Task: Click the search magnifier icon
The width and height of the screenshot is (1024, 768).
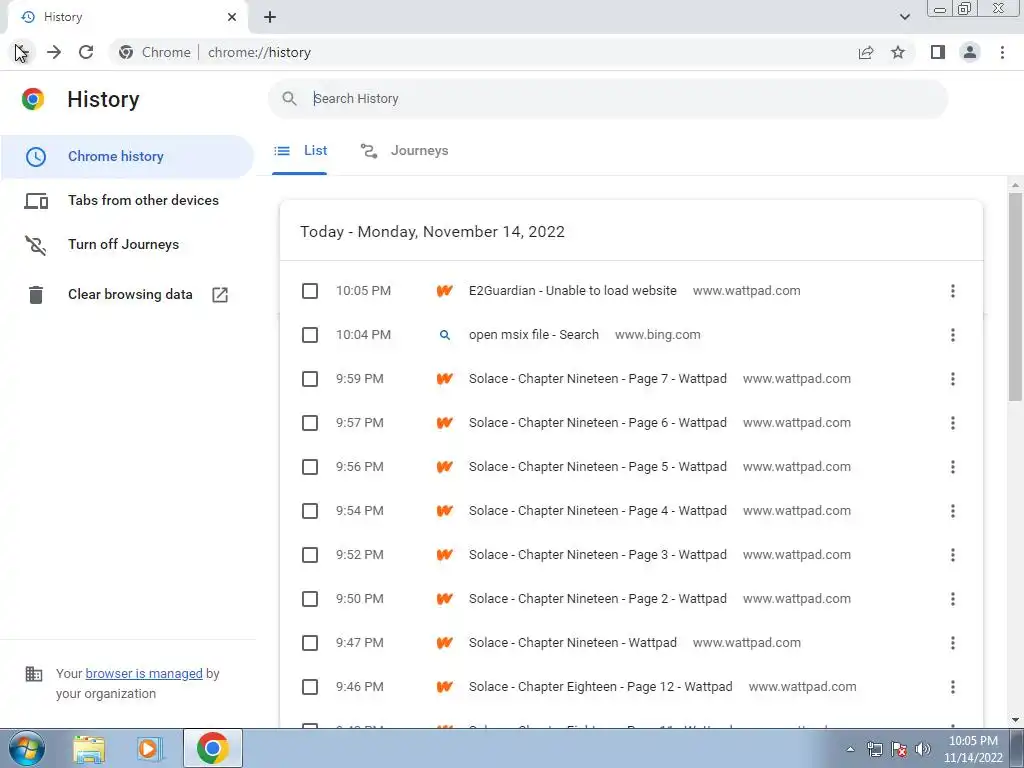Action: coord(289,99)
